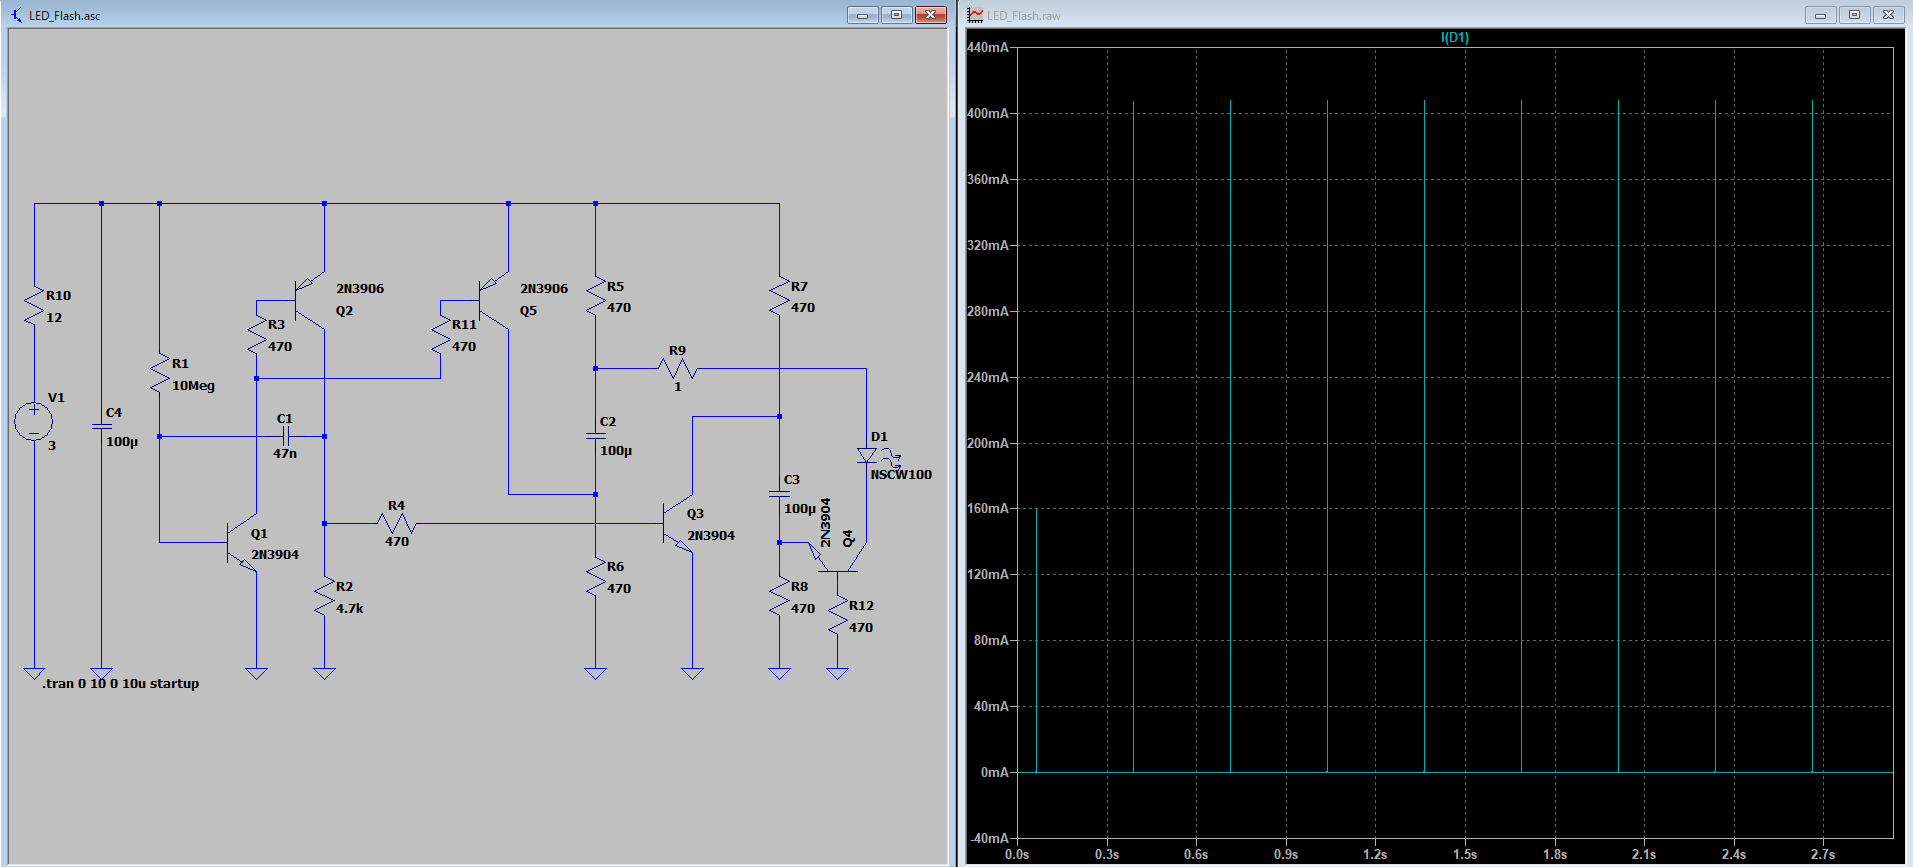Click the 1.5s time axis label

click(x=1464, y=854)
